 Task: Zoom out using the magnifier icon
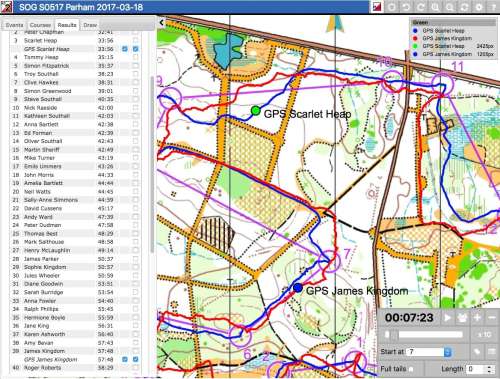tap(450, 7)
